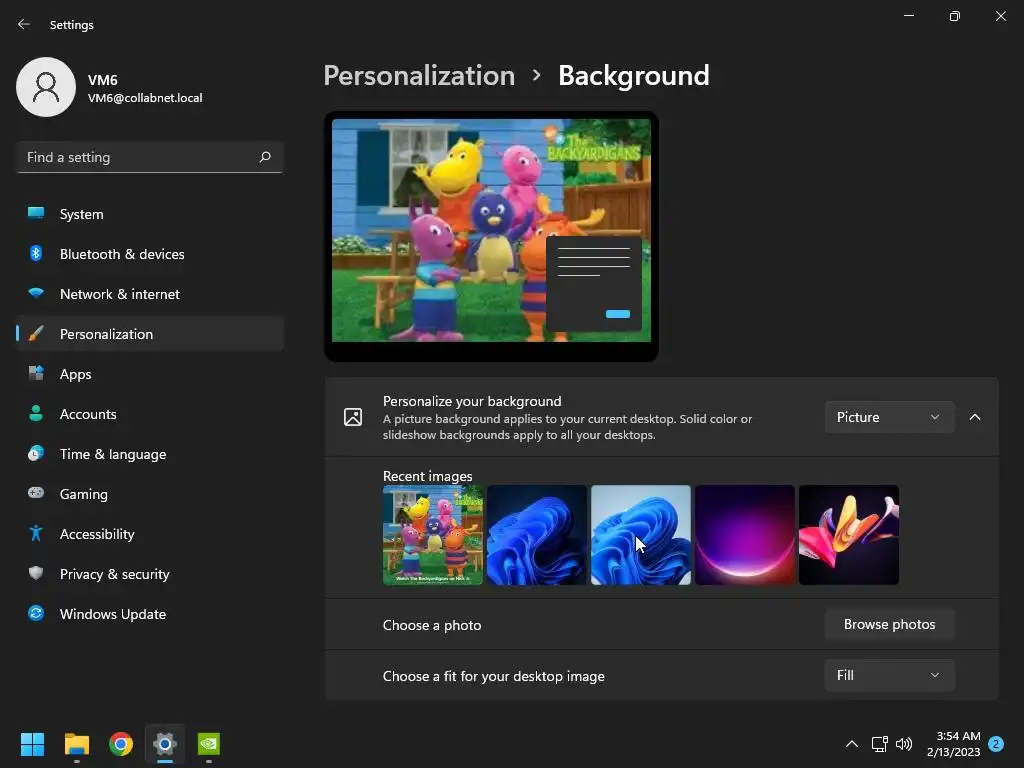Screen dimensions: 1024x768
Task: Click the Settings gear taskbar icon
Action: pos(165,744)
